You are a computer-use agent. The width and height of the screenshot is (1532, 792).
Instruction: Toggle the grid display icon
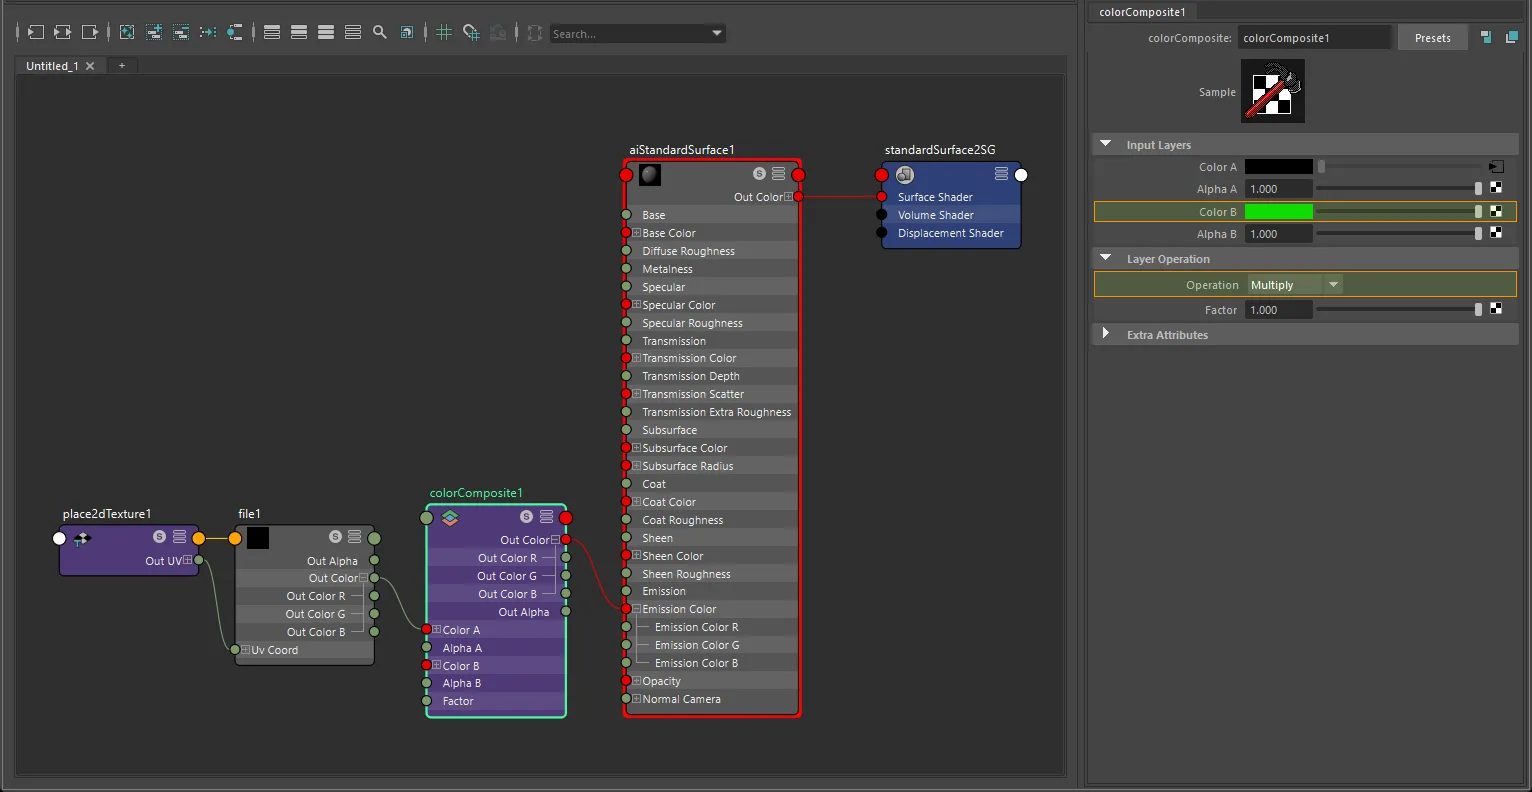[444, 32]
